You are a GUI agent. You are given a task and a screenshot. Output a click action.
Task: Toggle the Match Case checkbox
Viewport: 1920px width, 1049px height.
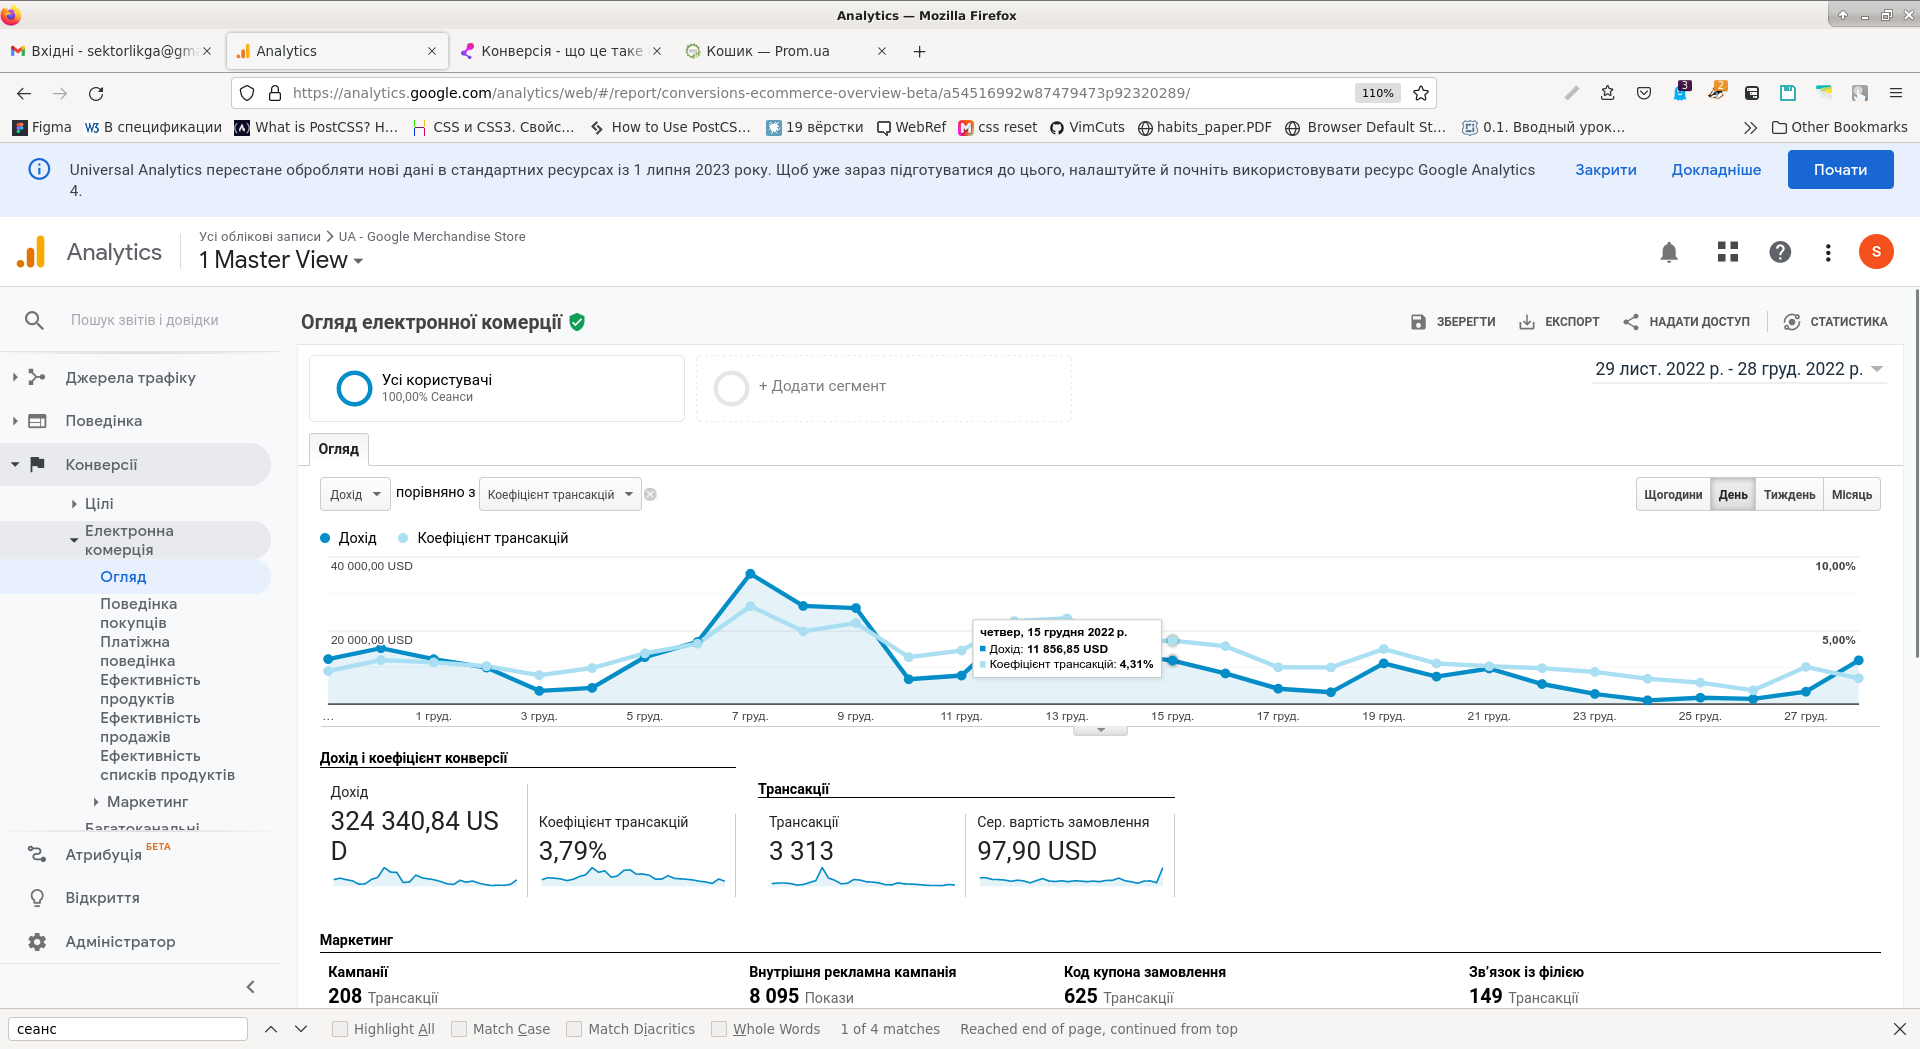point(459,1029)
